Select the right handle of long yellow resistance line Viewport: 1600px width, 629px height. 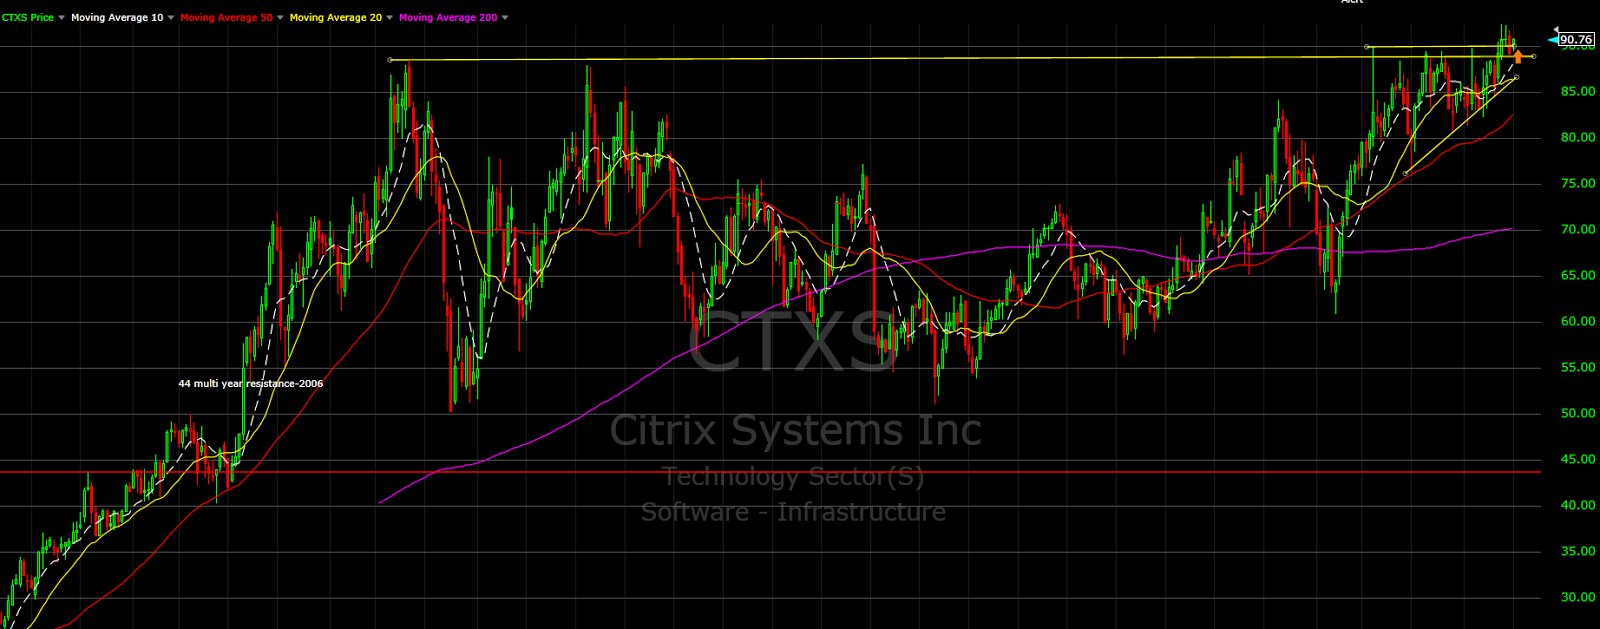[x=1533, y=56]
